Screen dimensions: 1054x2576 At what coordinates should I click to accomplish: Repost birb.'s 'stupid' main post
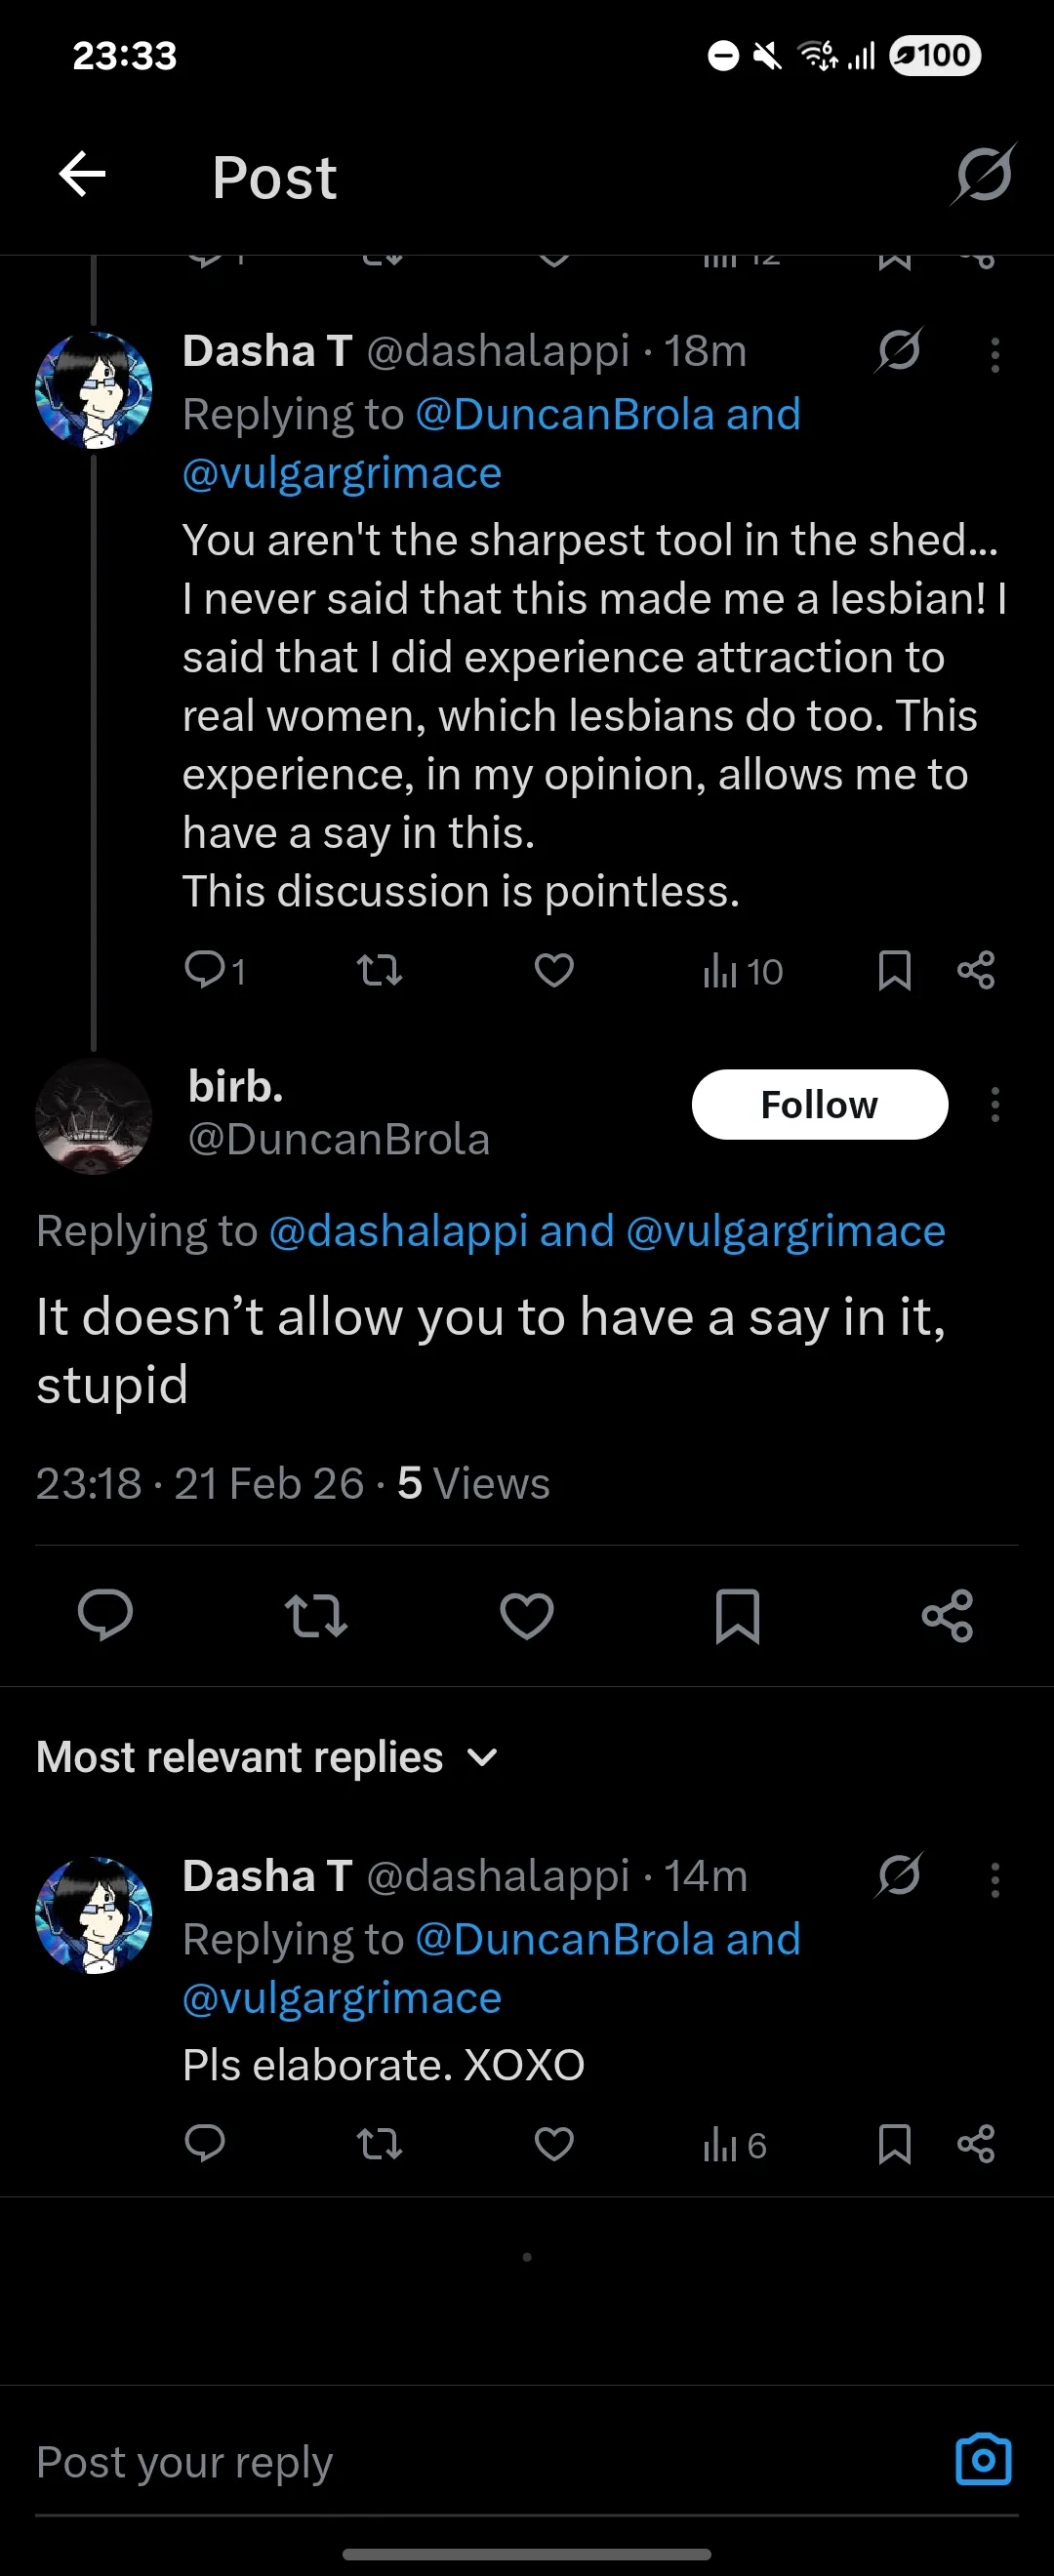pyautogui.click(x=316, y=1616)
